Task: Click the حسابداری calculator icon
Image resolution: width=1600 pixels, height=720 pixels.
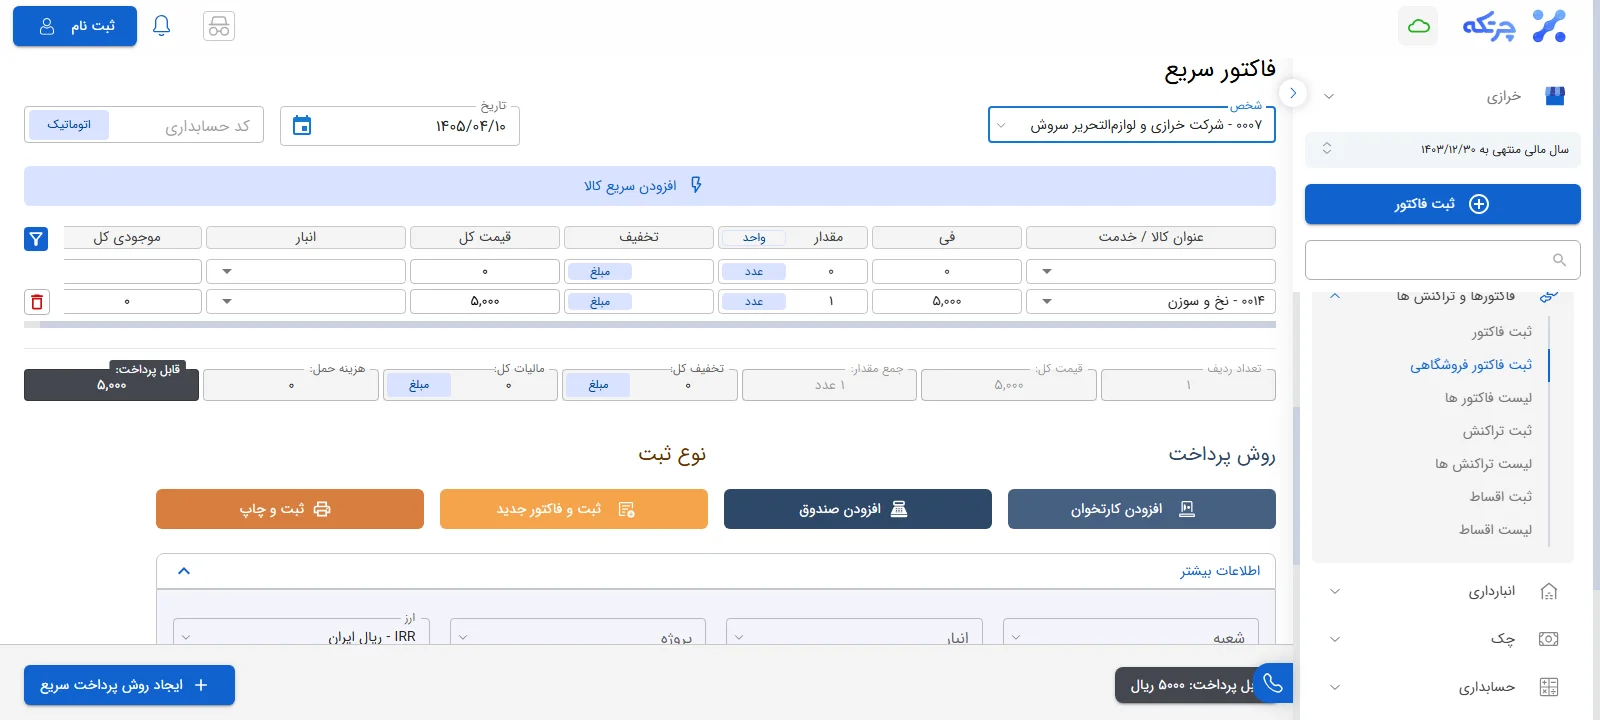Action: (1549, 687)
